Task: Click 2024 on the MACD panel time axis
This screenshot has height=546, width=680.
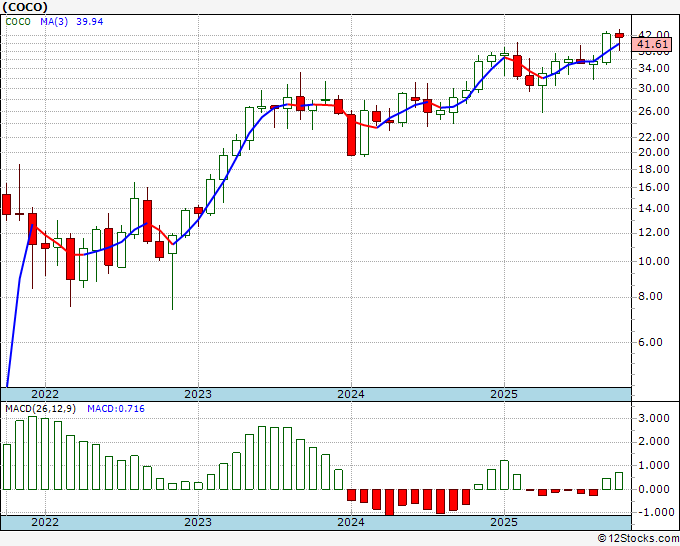Action: pos(351,522)
